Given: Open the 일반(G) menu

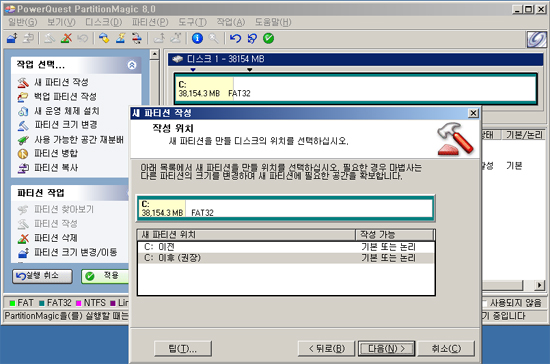Looking at the screenshot, I should 22,22.
